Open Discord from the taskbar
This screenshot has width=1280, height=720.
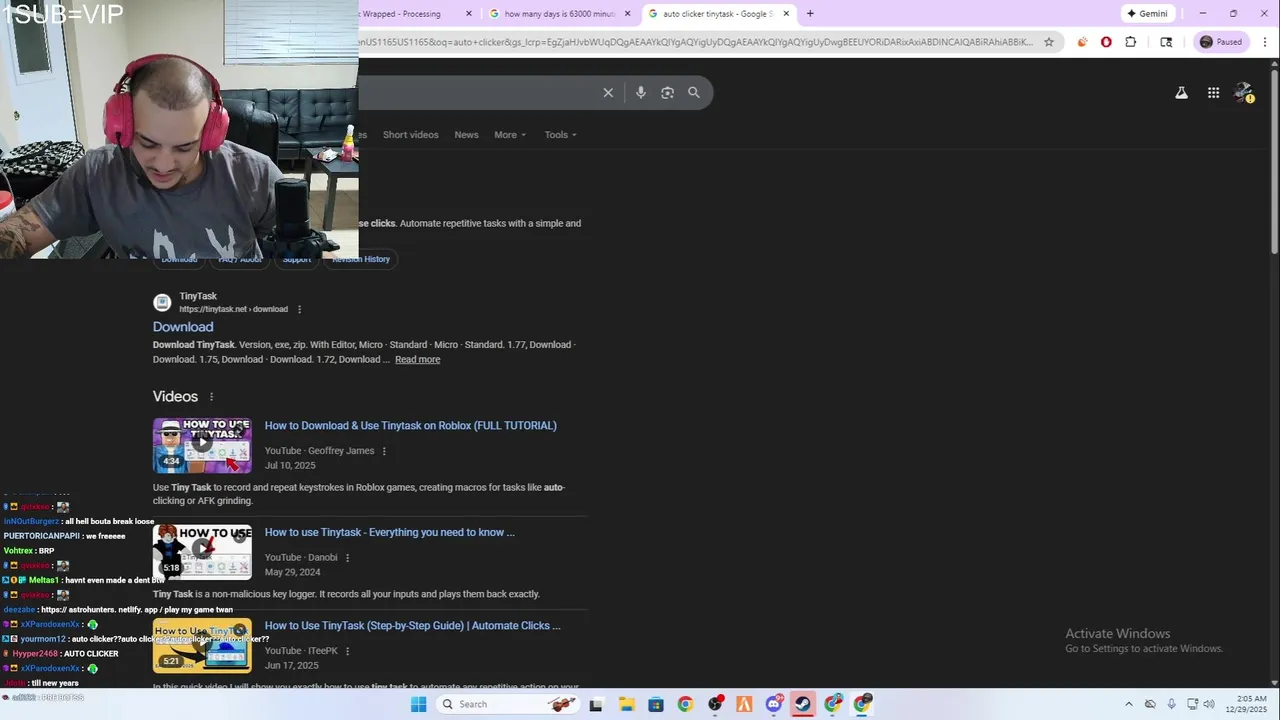[773, 705]
